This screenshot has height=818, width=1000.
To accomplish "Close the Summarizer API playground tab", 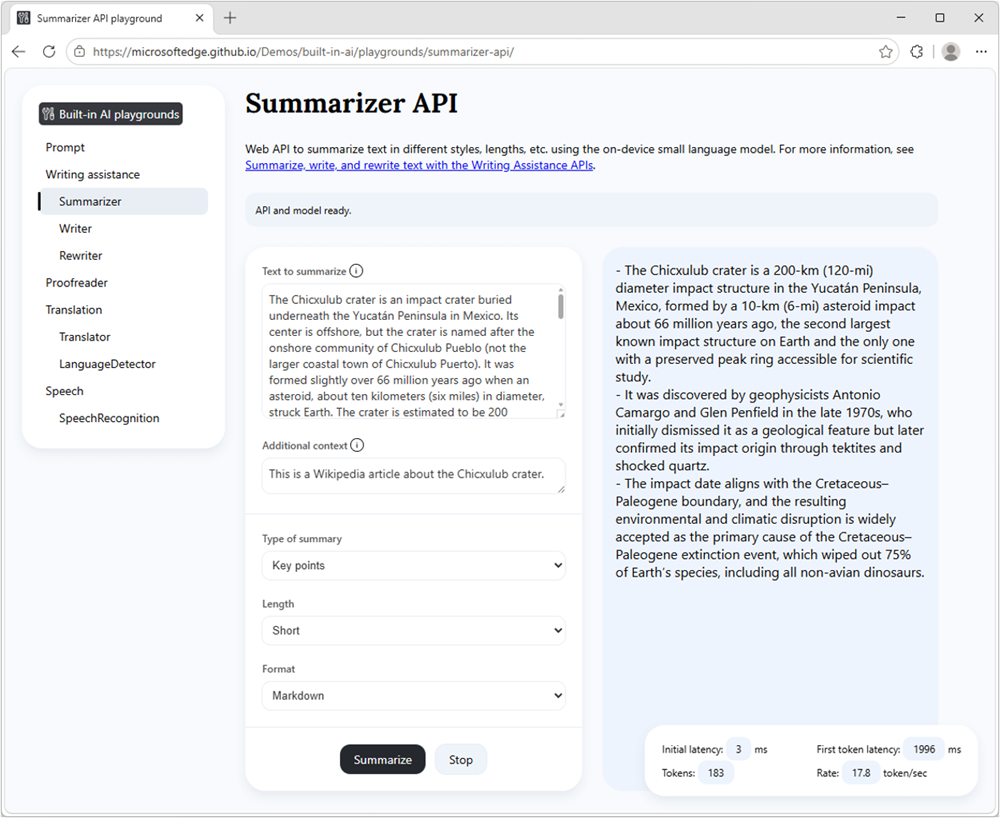I will 200,18.
